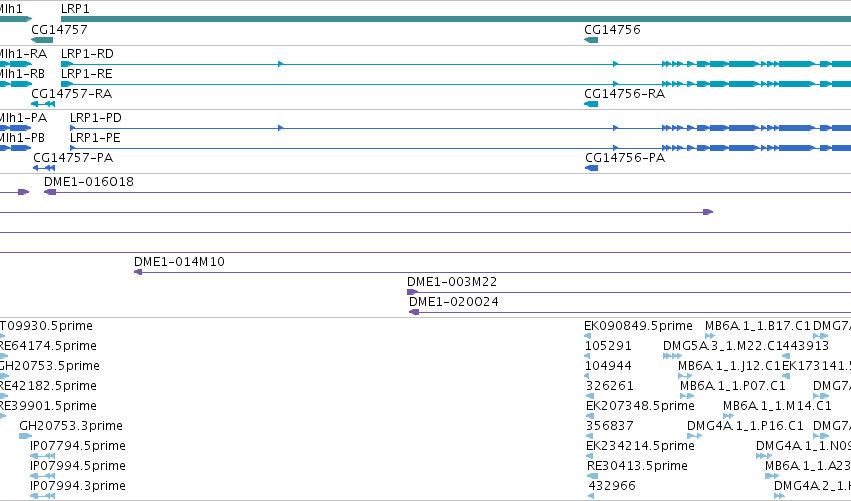The image size is (851, 501).
Task: Click the GH20753.3prime EST glyph
Action: 26,436
